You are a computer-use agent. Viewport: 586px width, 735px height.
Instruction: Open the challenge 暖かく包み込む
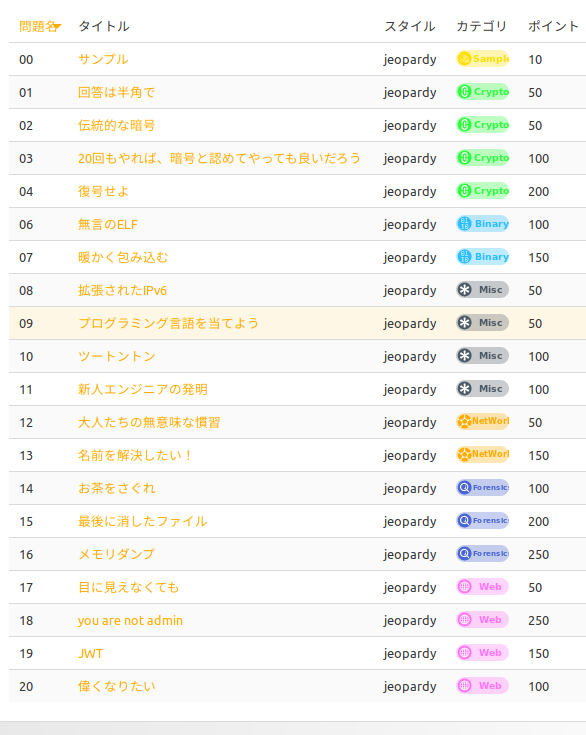point(123,257)
